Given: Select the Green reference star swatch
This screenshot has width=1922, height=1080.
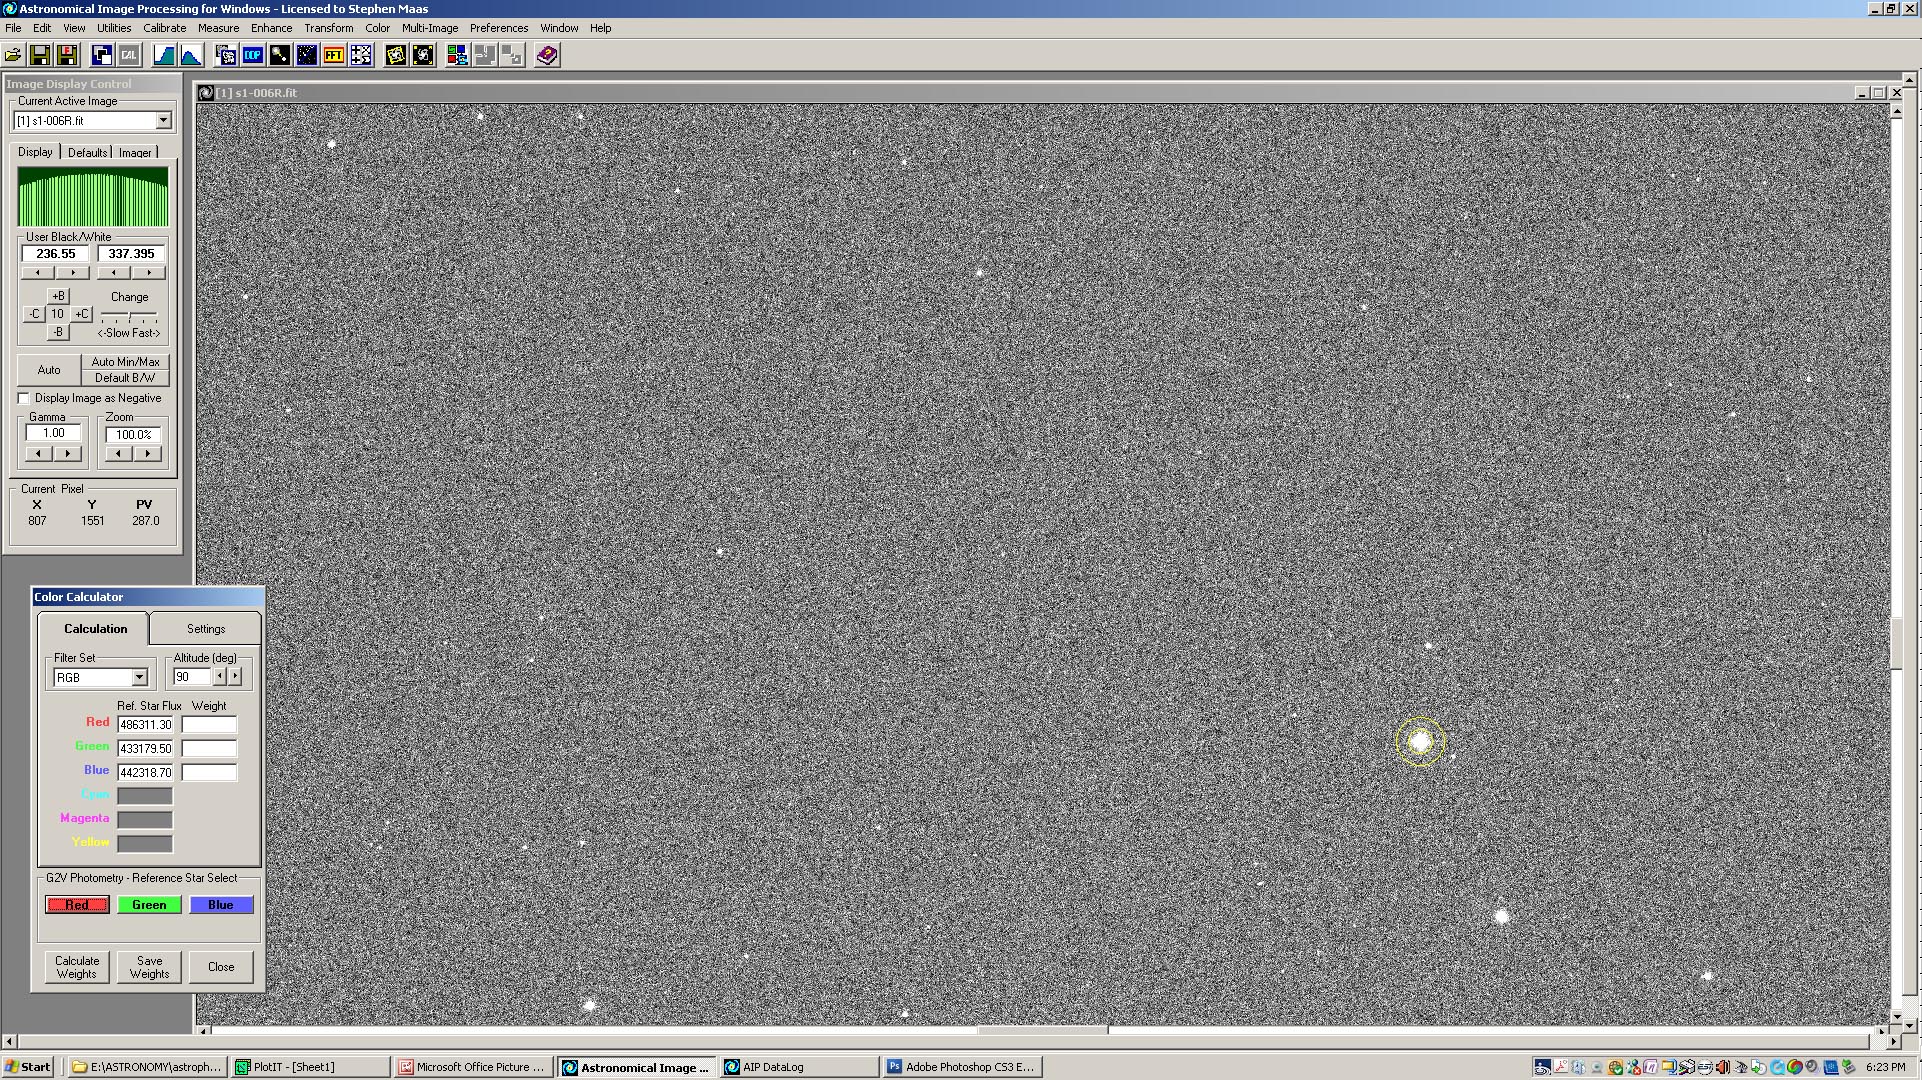Looking at the screenshot, I should [x=149, y=905].
